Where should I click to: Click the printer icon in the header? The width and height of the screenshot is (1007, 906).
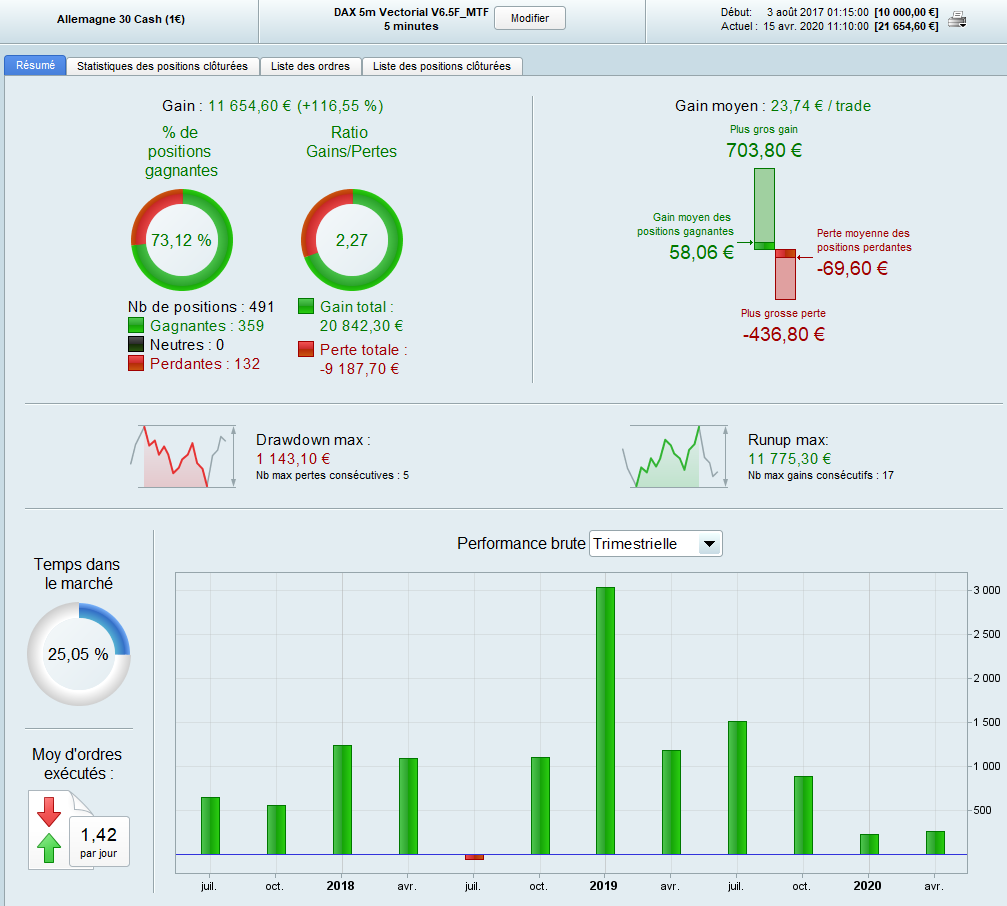[958, 20]
